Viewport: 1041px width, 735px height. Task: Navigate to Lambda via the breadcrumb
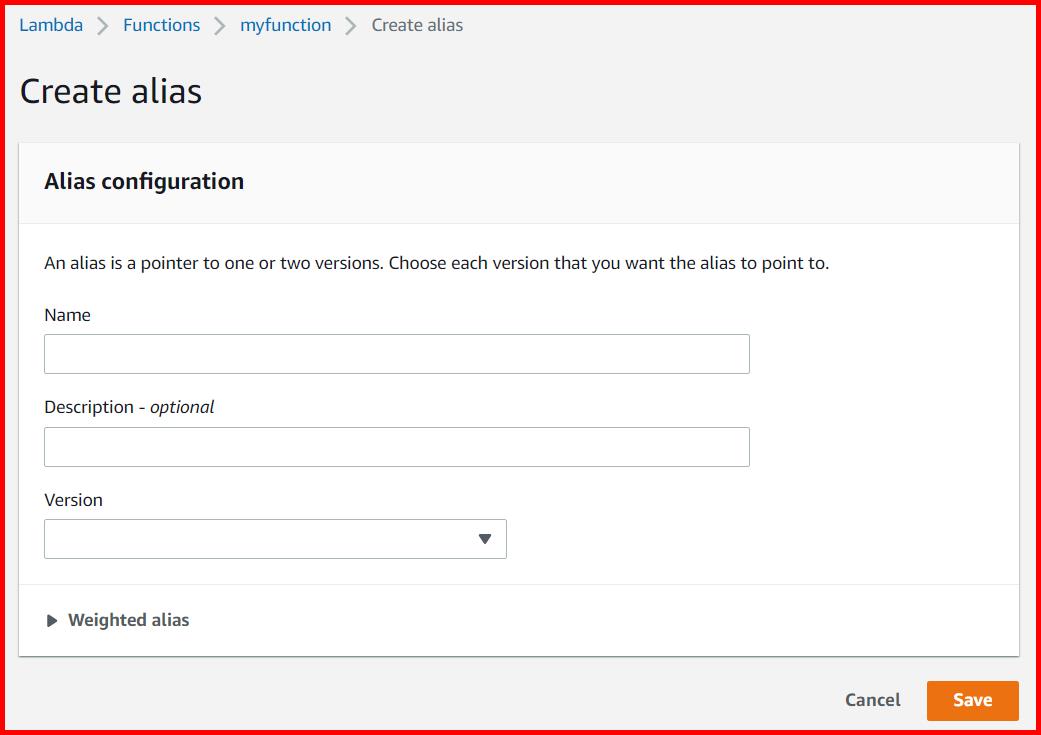tap(51, 25)
